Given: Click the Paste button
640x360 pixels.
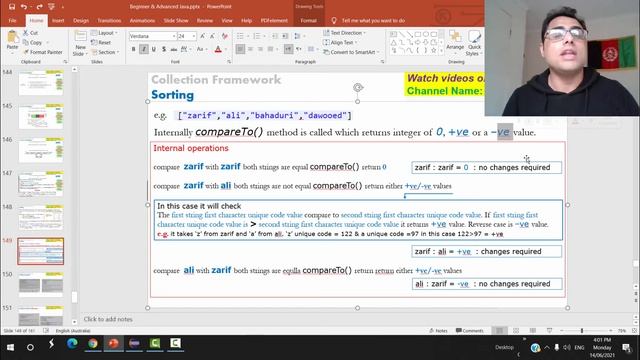Looking at the screenshot, I should 12,40.
